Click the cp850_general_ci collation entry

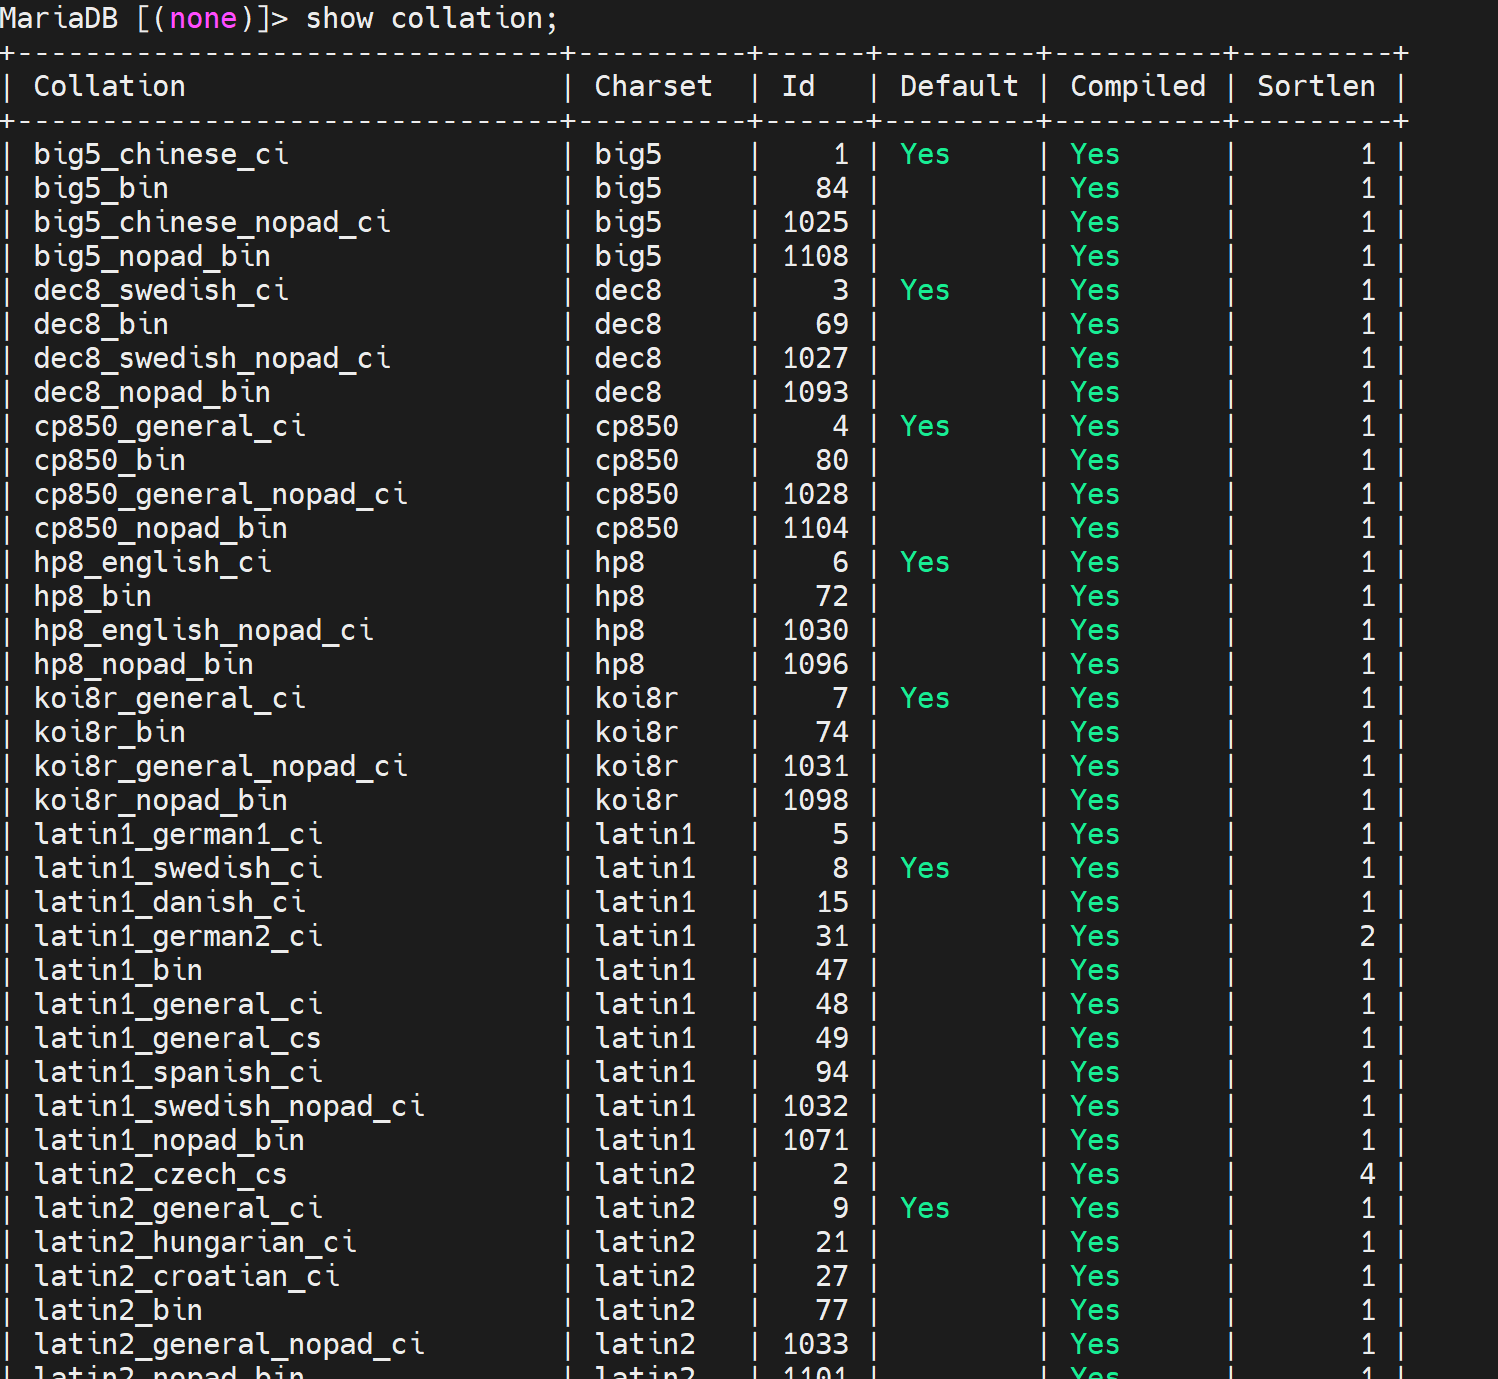point(169,427)
